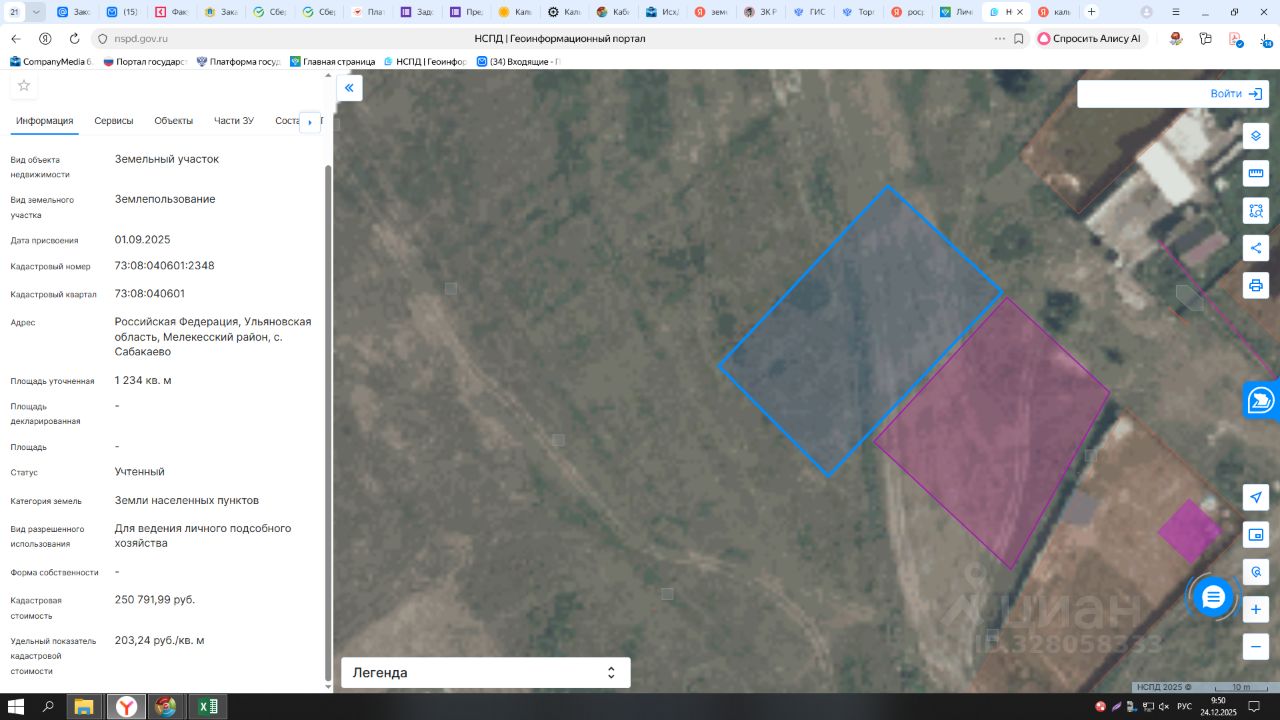Open the overview mini-map button
Image resolution: width=1280 pixels, height=720 pixels.
pyautogui.click(x=1256, y=535)
